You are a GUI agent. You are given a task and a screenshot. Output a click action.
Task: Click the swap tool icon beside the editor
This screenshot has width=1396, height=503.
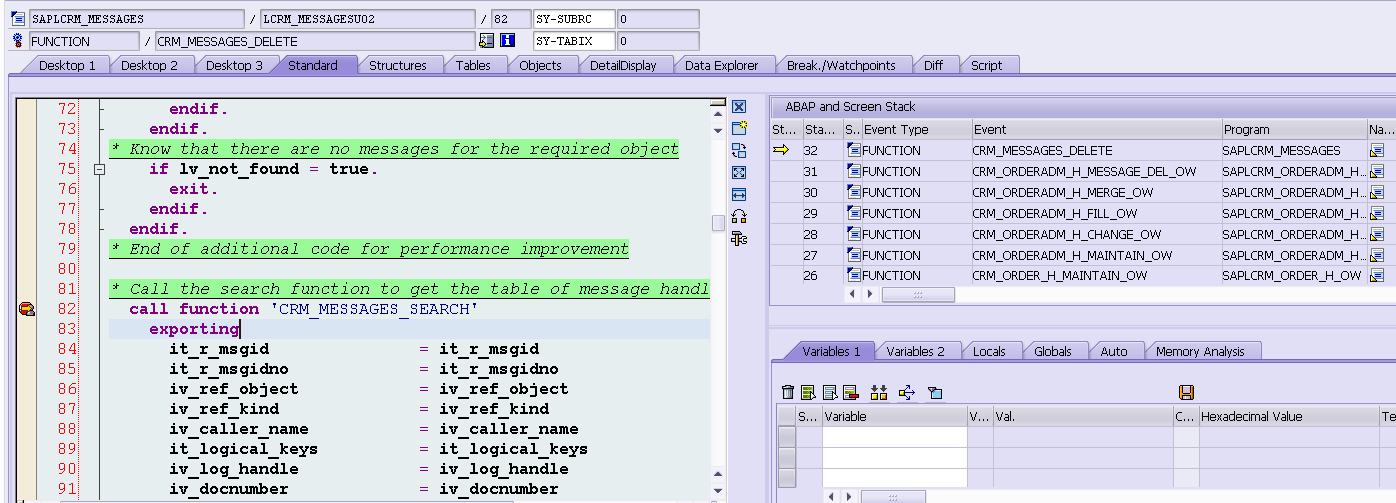click(739, 150)
